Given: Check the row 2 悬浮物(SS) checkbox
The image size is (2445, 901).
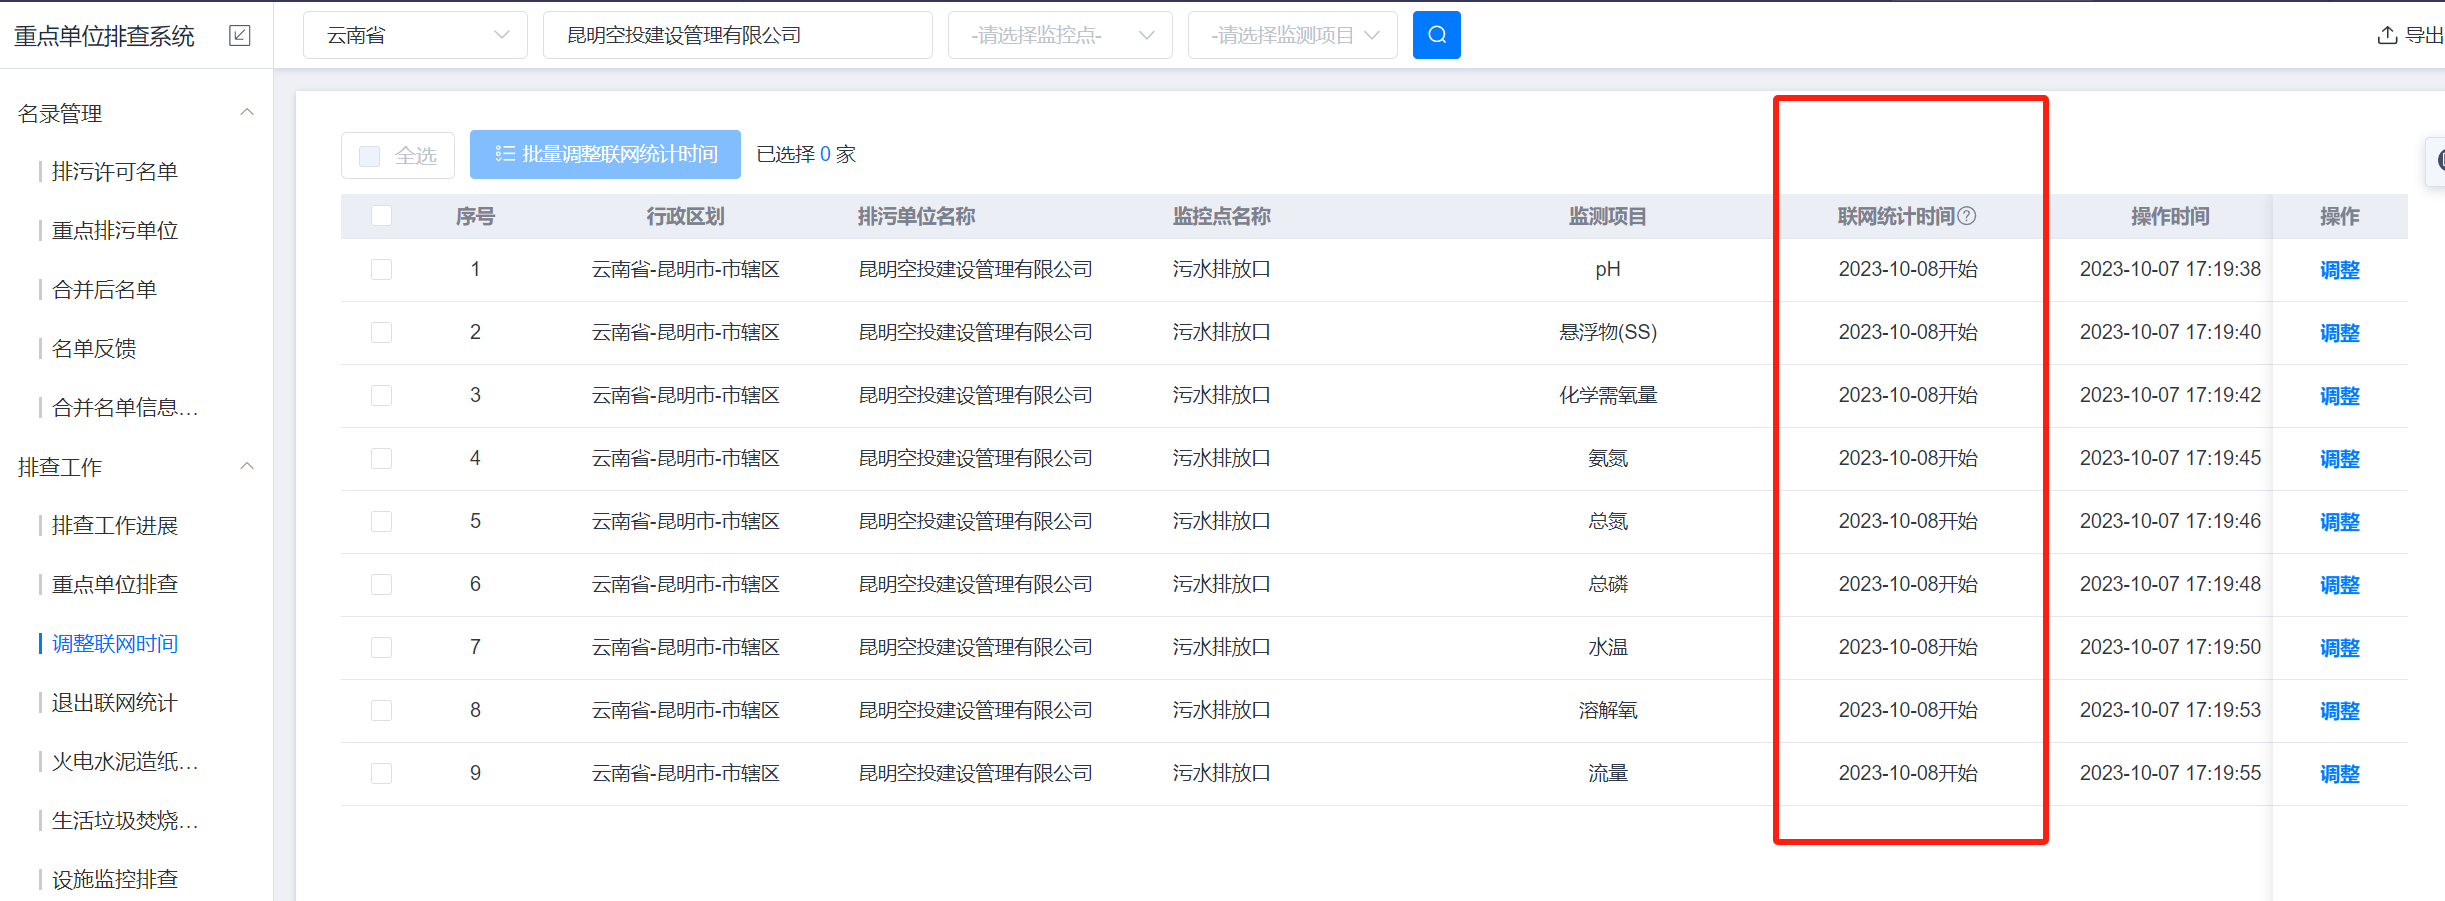Looking at the screenshot, I should (x=381, y=332).
